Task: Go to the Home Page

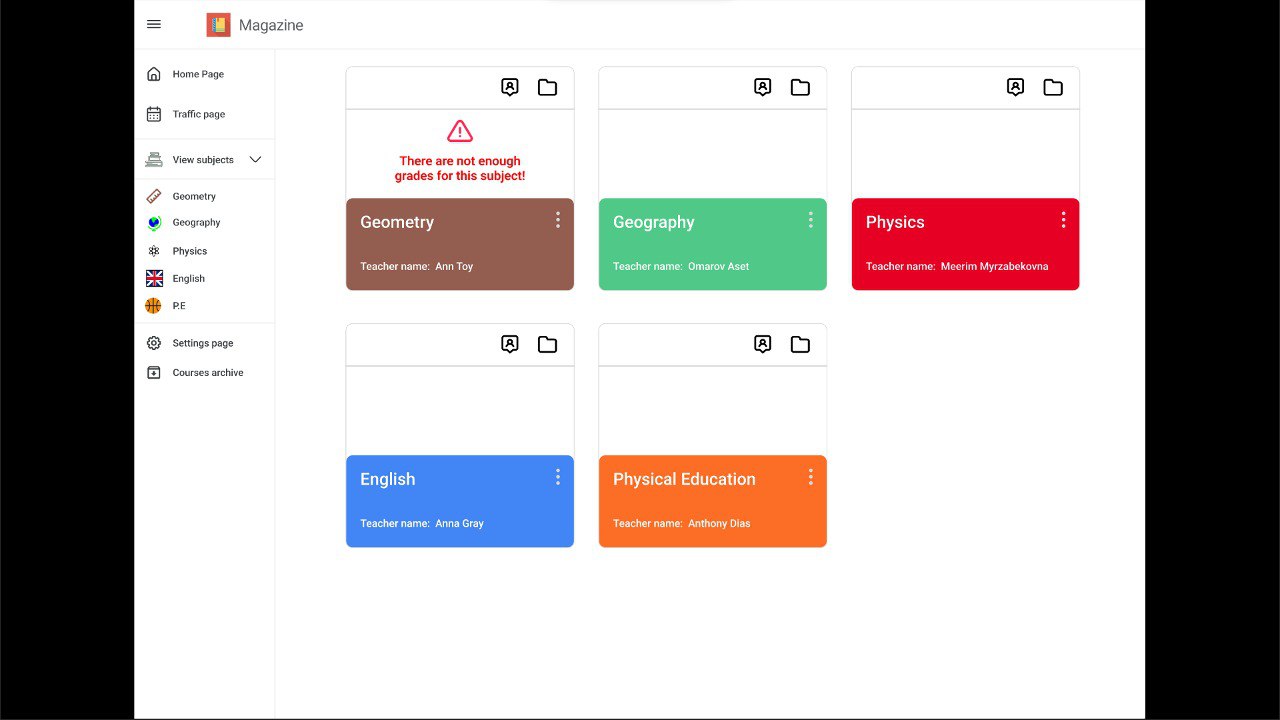Action: click(198, 74)
